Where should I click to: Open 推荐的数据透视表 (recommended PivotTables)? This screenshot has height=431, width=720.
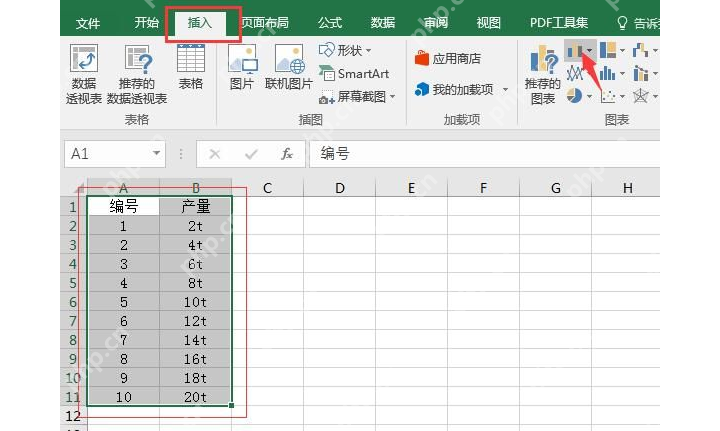(x=137, y=74)
